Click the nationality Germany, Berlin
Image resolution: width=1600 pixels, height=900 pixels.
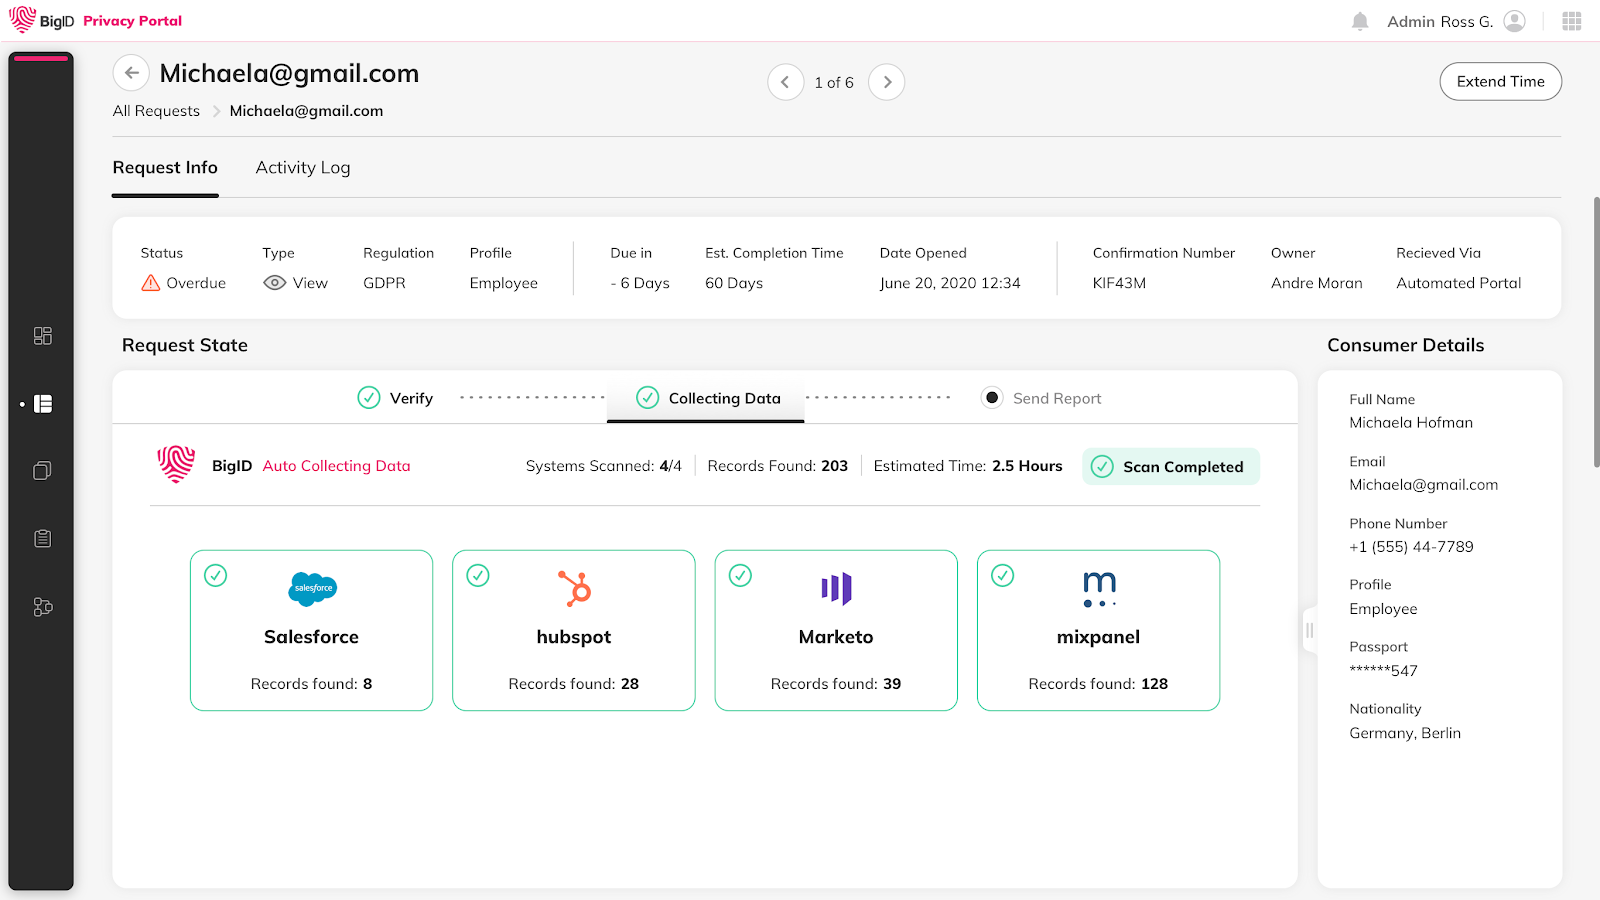tap(1405, 733)
